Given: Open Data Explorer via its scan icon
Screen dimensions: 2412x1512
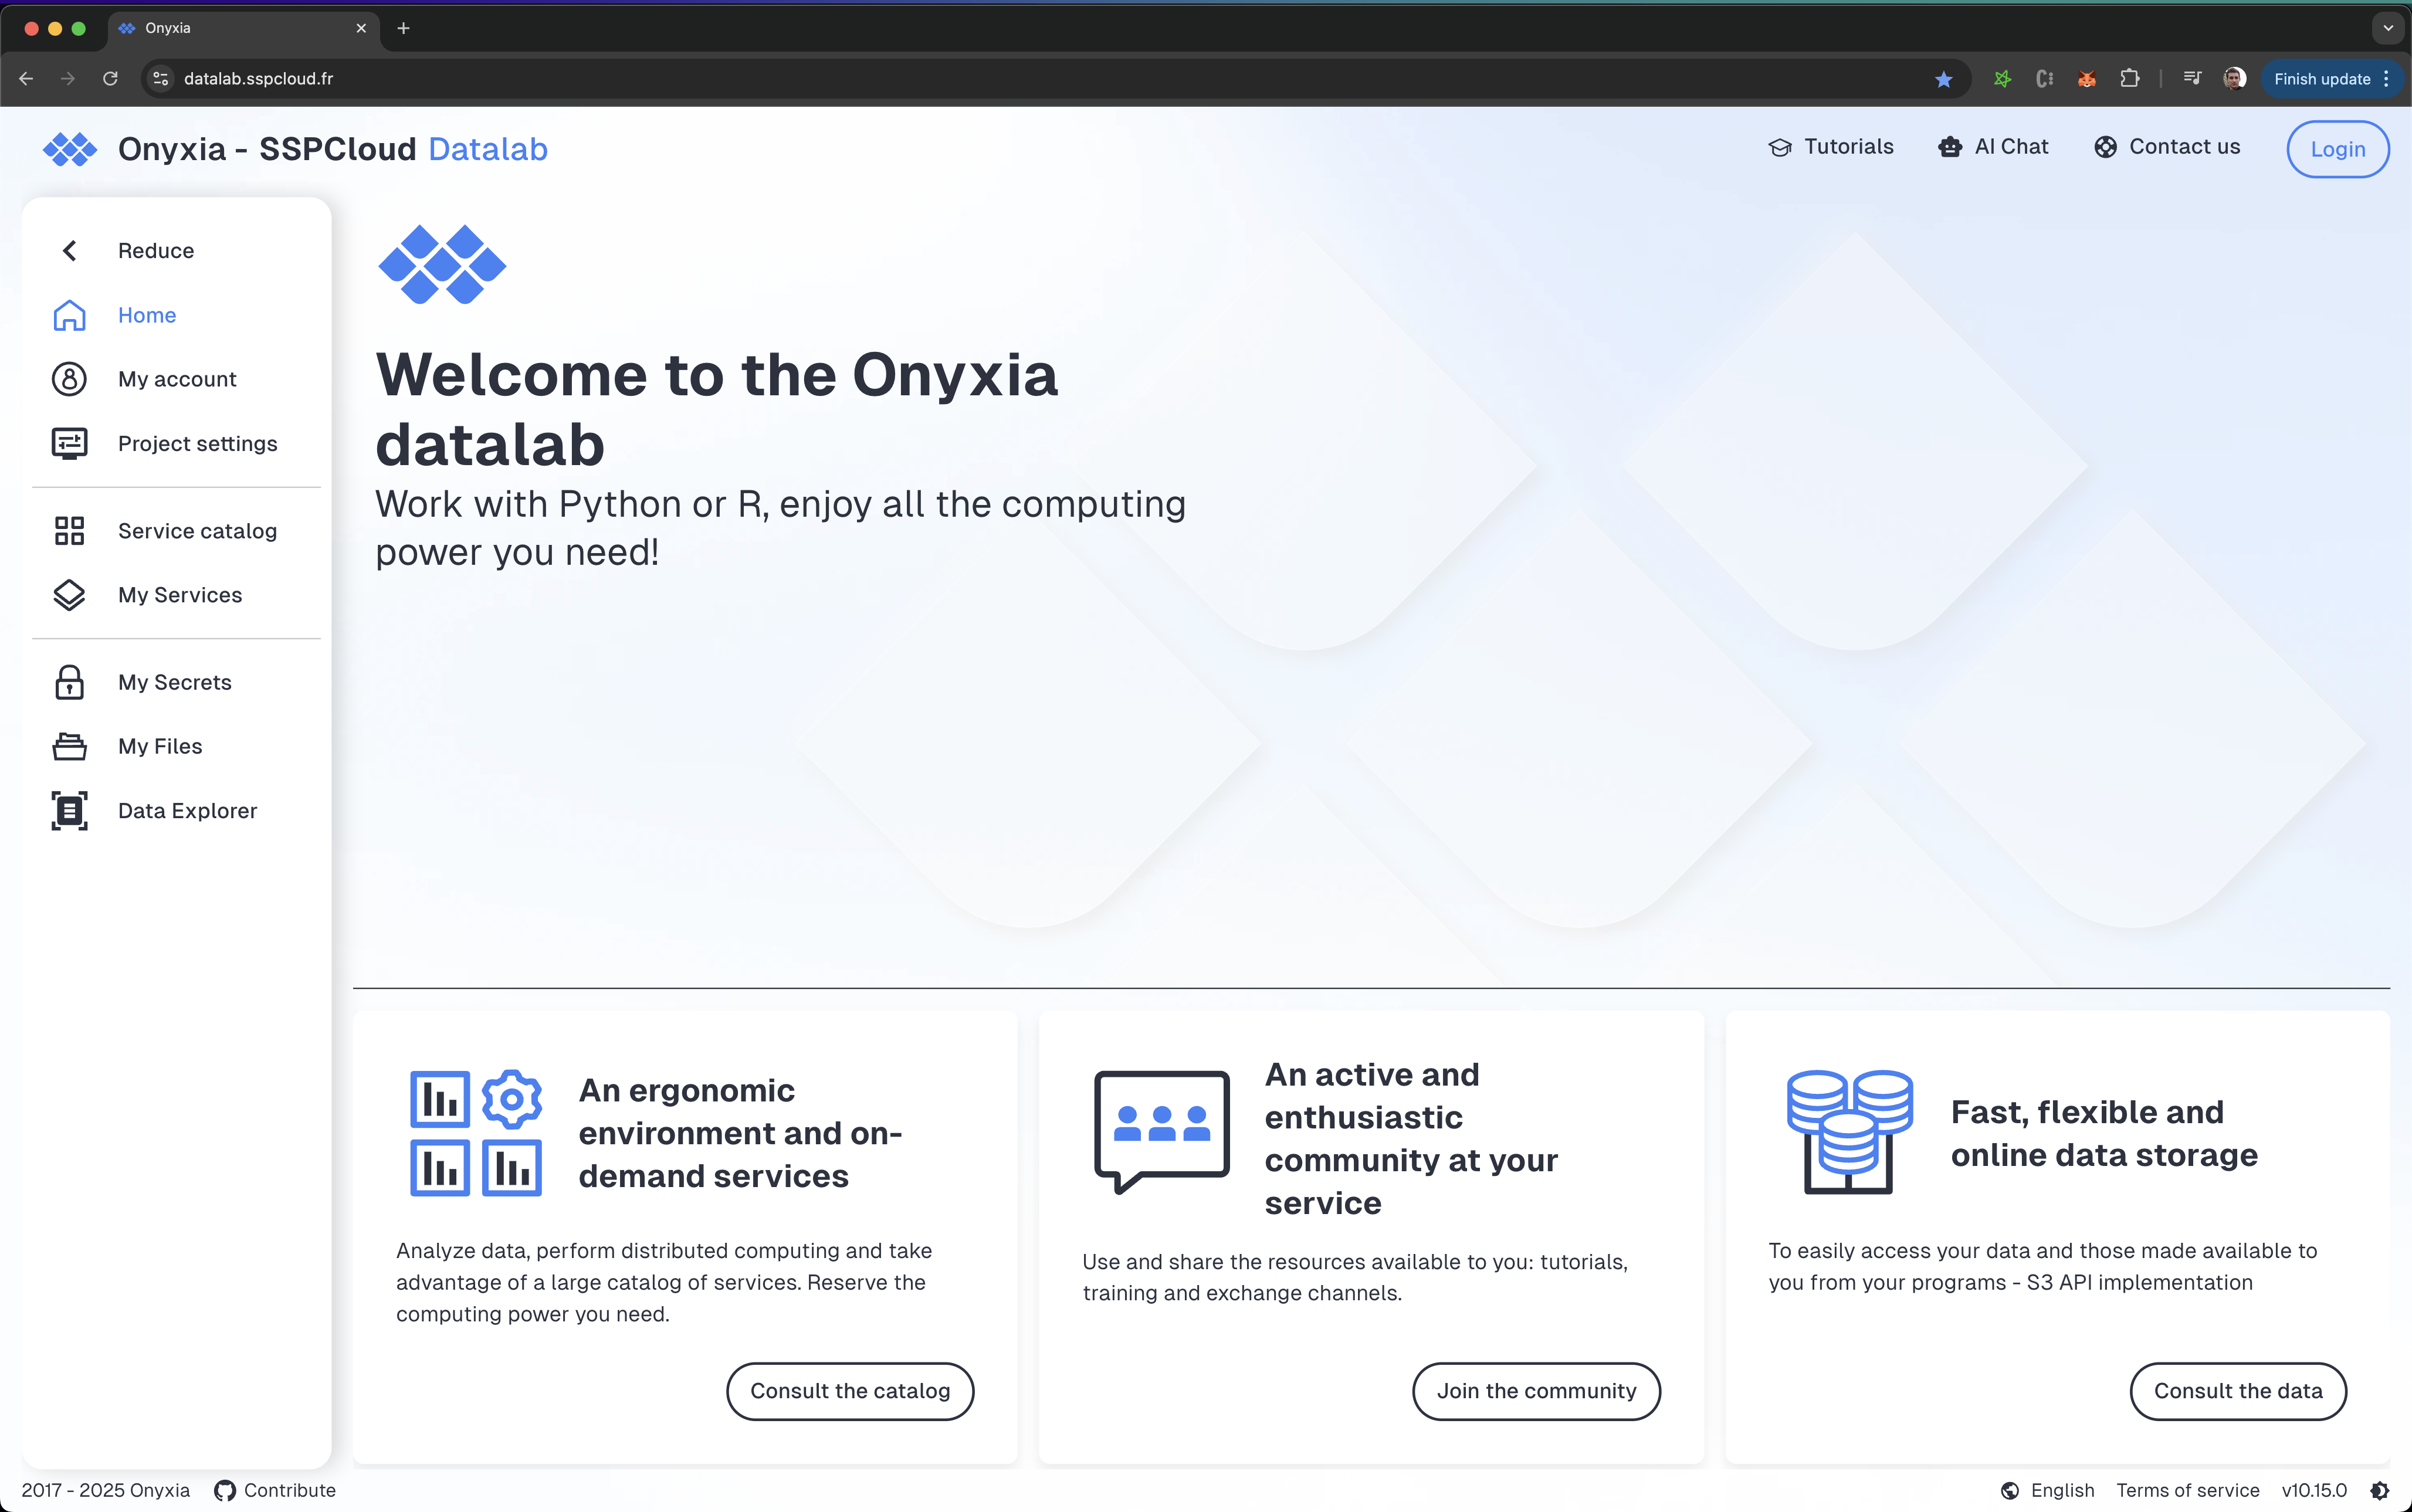Looking at the screenshot, I should (69, 810).
